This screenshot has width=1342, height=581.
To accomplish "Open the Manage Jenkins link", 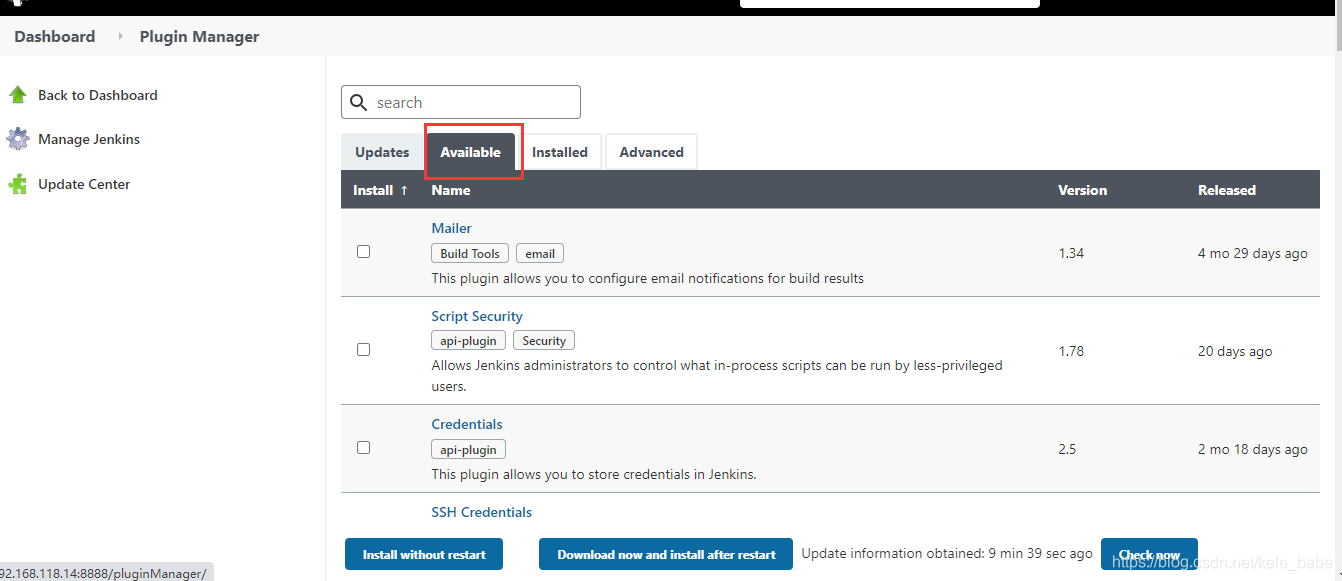I will coord(89,139).
